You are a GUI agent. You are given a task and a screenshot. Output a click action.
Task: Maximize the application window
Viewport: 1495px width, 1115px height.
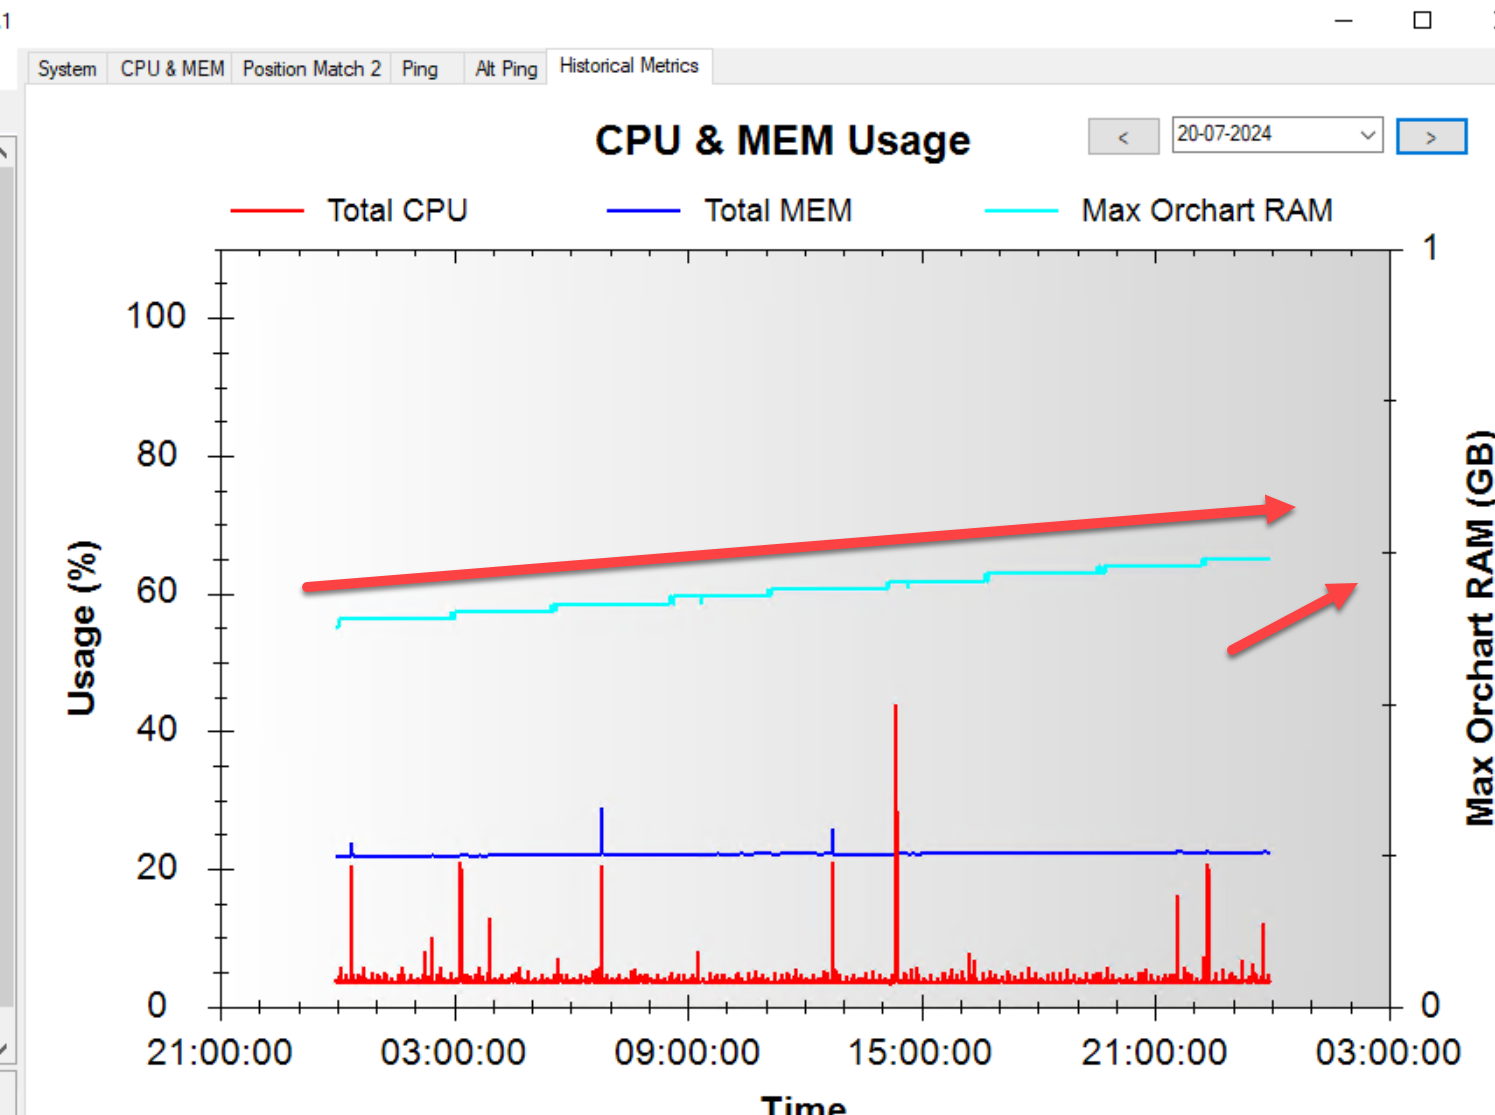(x=1422, y=20)
